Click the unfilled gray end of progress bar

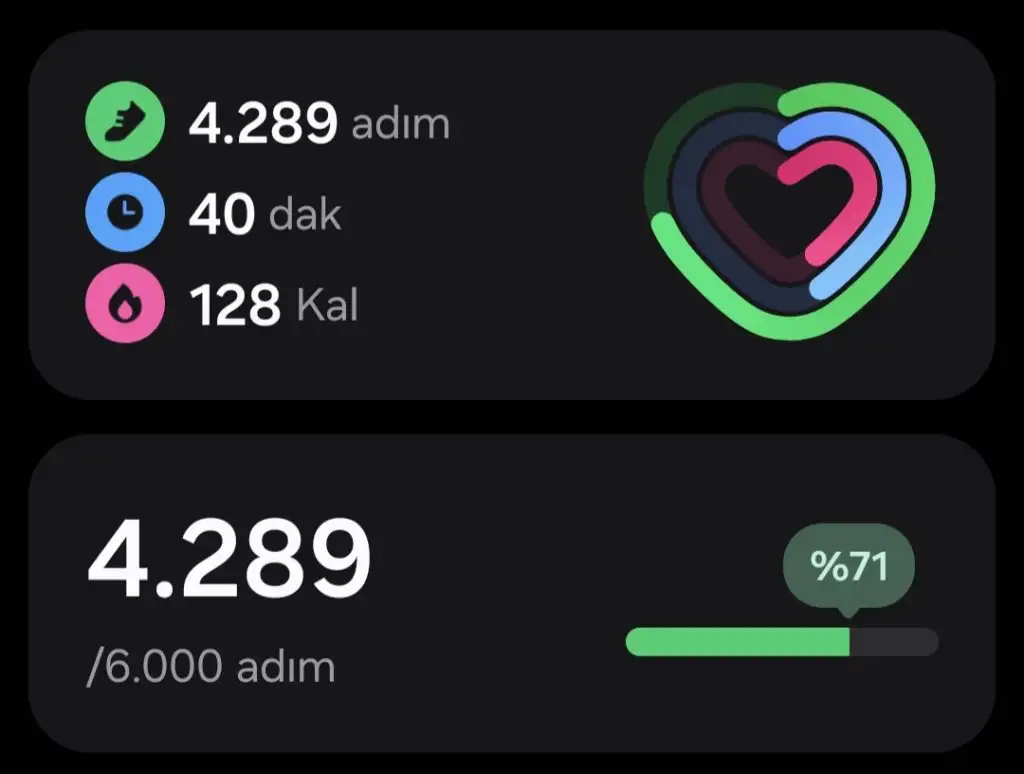click(x=895, y=641)
